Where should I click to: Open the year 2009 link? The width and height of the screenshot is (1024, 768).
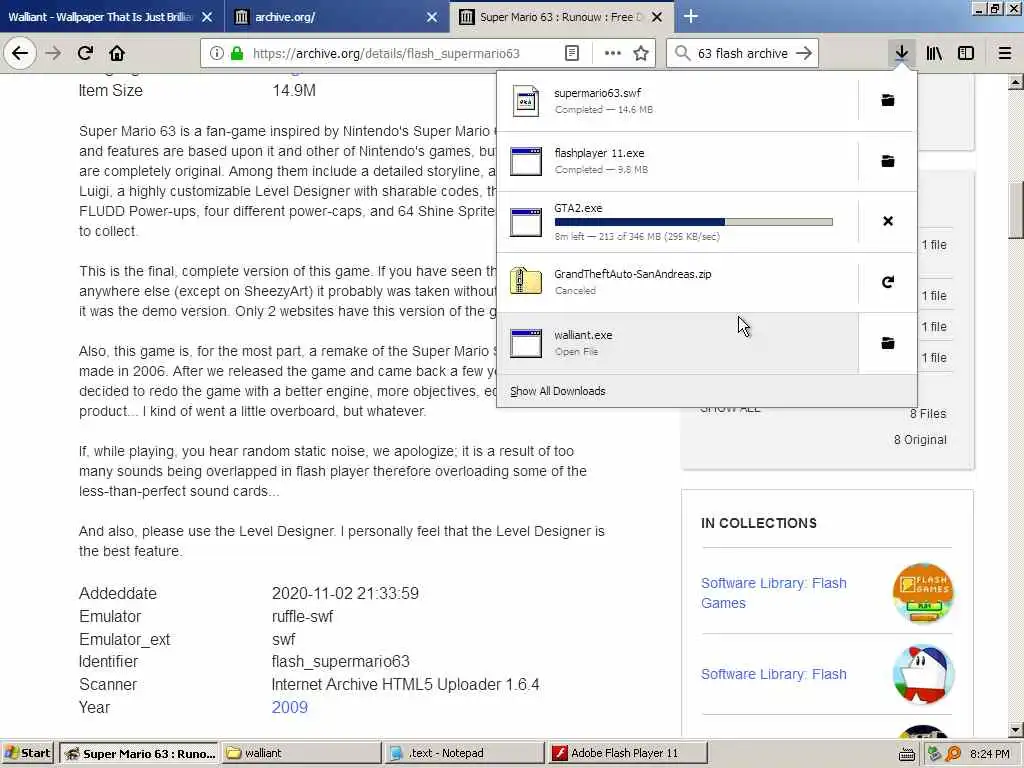coord(289,707)
